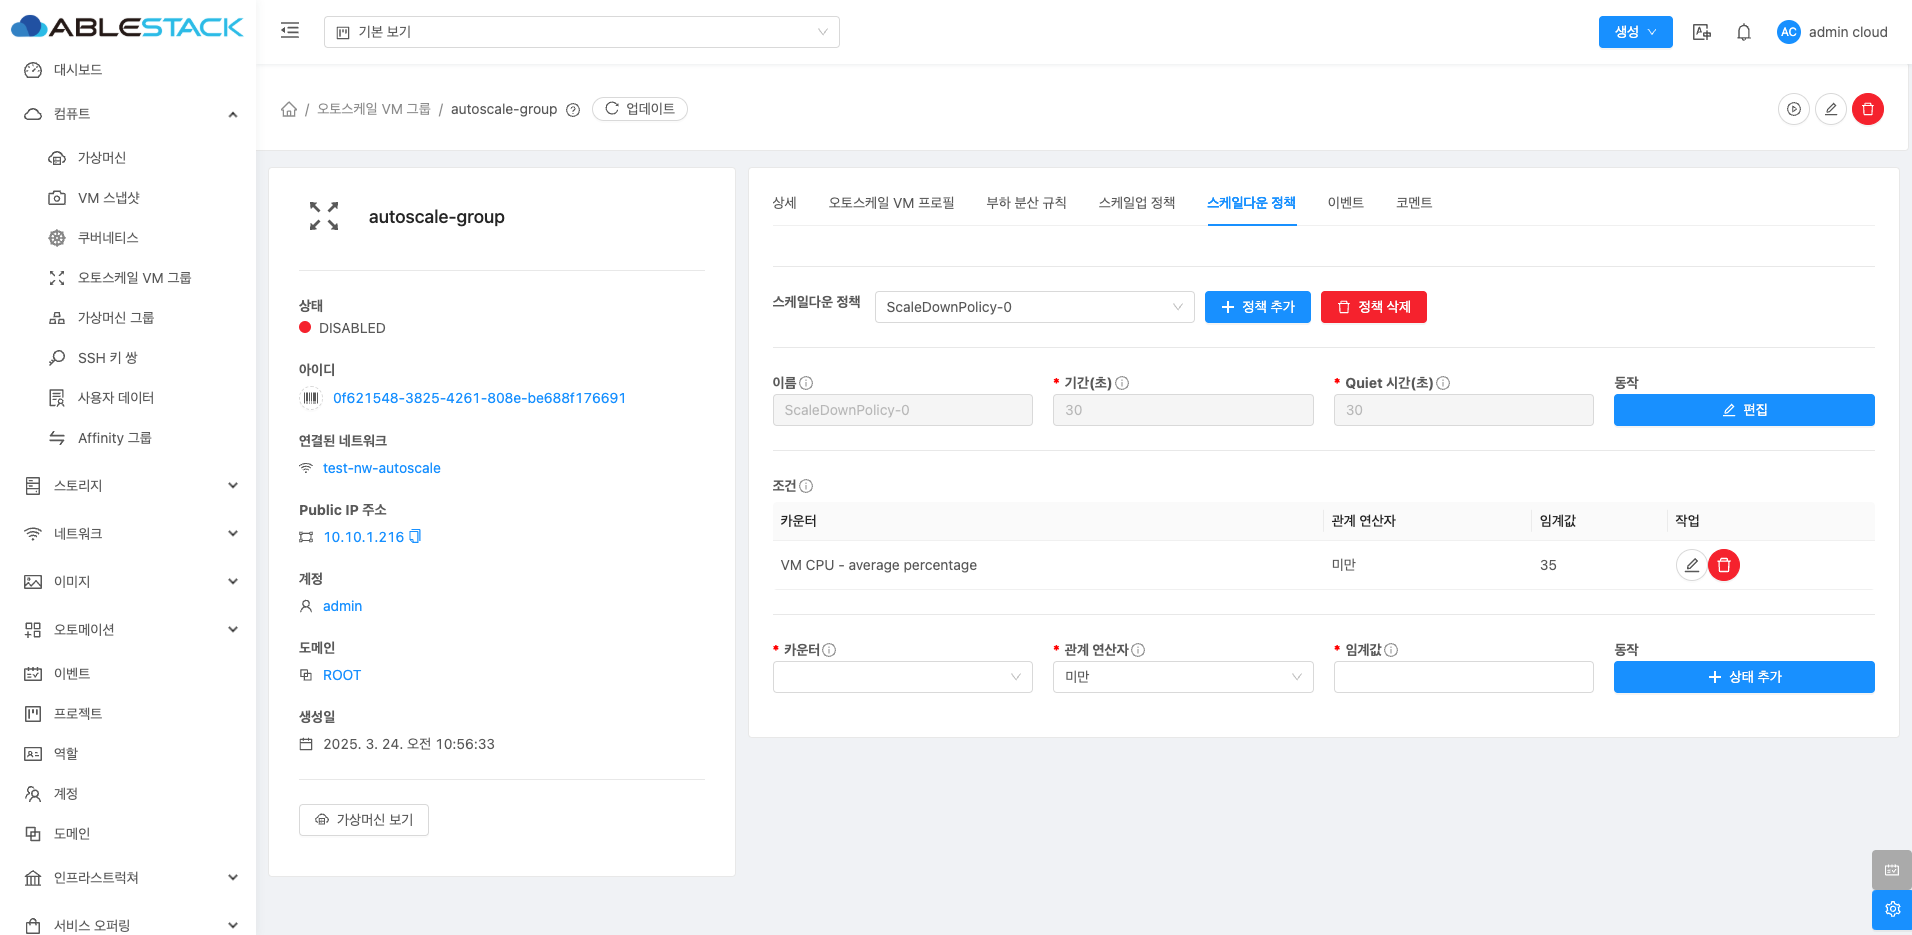Click the 임계값 threshold input field
Screen dimensions: 1912x935
pos(1463,677)
